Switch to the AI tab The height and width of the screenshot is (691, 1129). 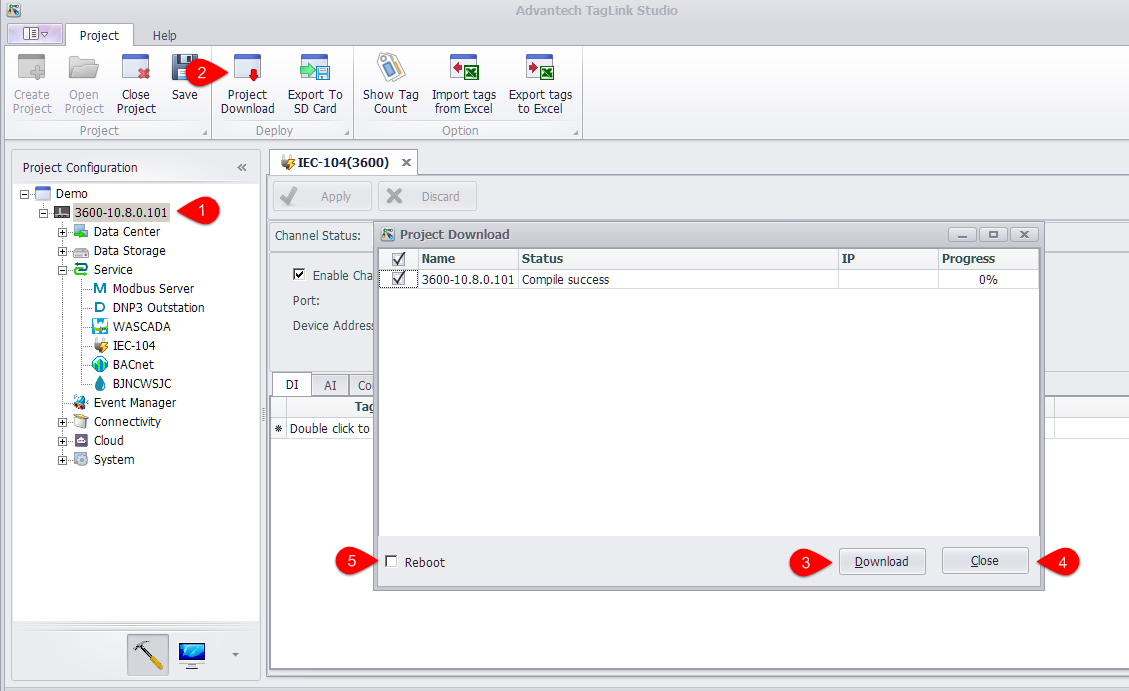coord(330,385)
